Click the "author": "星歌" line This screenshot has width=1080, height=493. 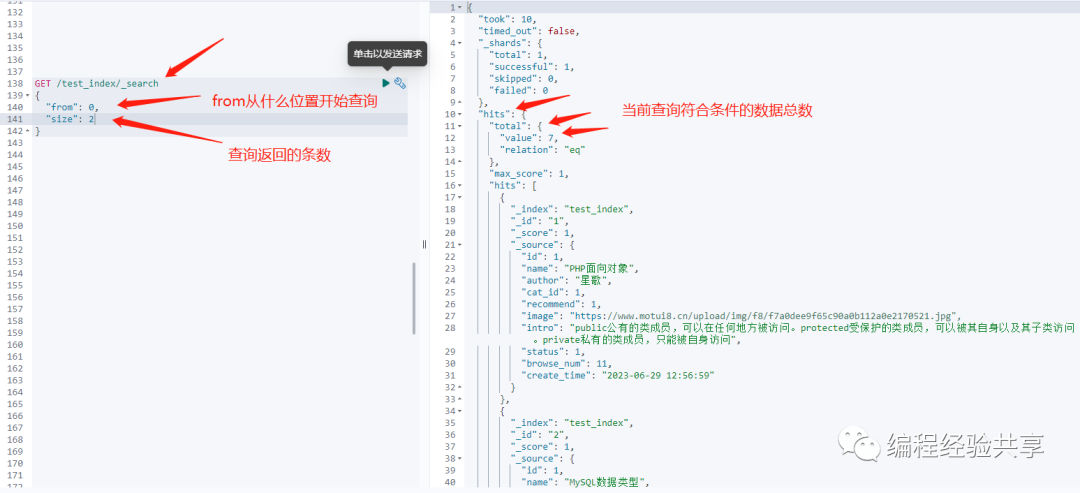point(566,280)
